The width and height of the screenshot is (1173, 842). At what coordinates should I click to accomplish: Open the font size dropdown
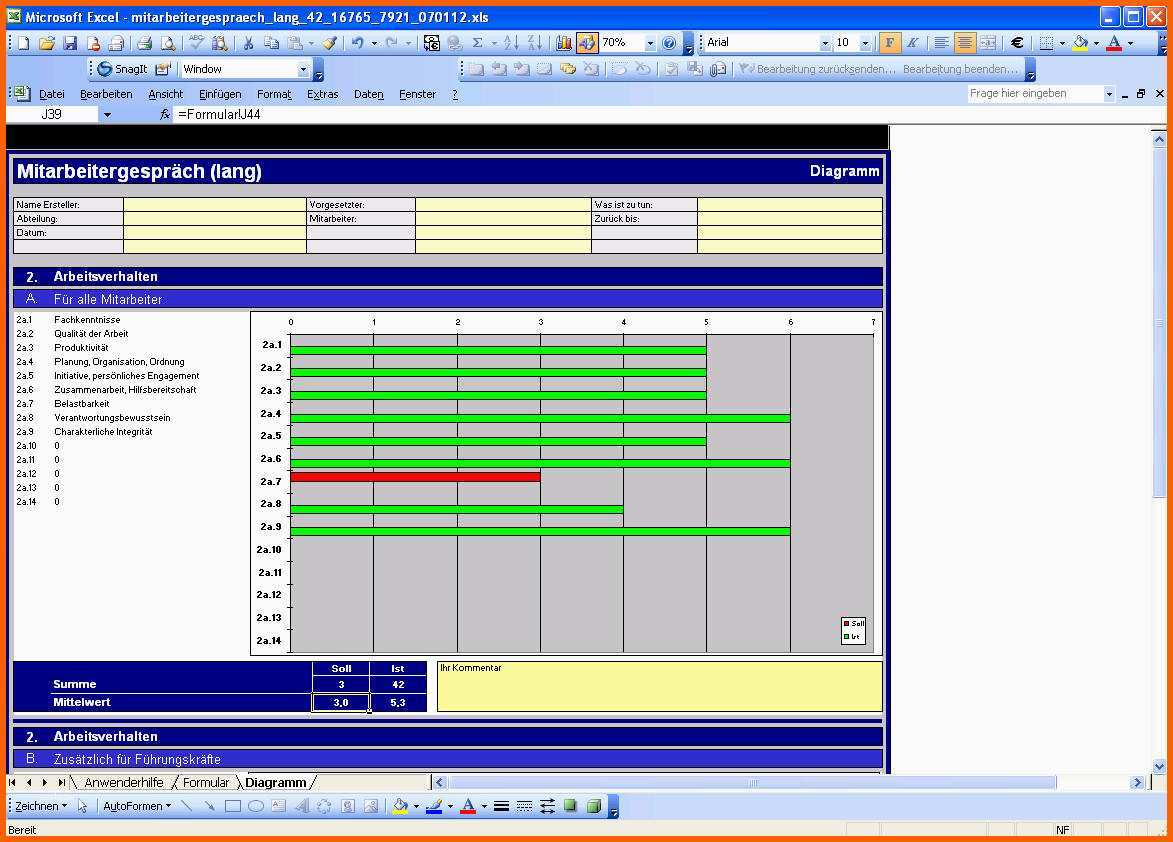[x=866, y=43]
